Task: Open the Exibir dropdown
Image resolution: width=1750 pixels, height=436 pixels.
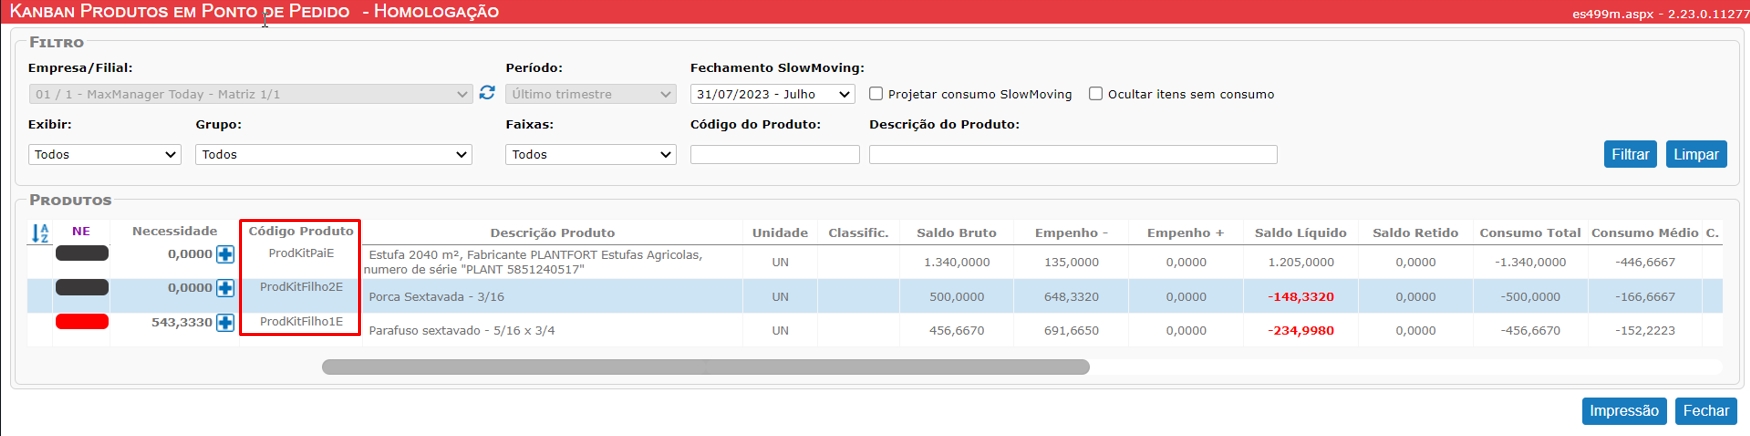Action: 104,155
